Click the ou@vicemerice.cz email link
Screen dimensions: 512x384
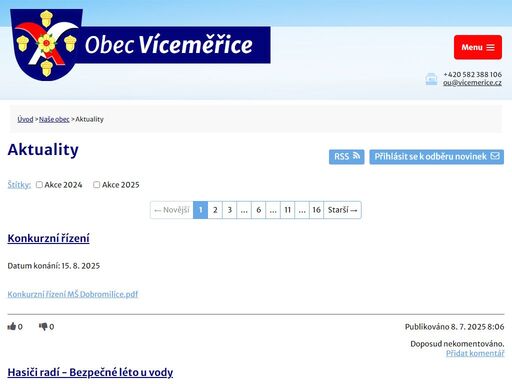pyautogui.click(x=472, y=83)
